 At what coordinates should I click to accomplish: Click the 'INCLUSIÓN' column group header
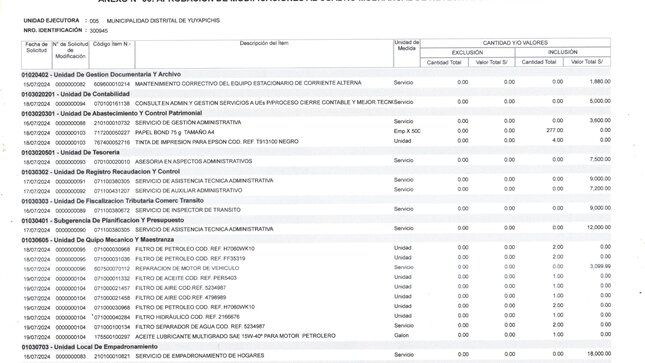pyautogui.click(x=562, y=52)
